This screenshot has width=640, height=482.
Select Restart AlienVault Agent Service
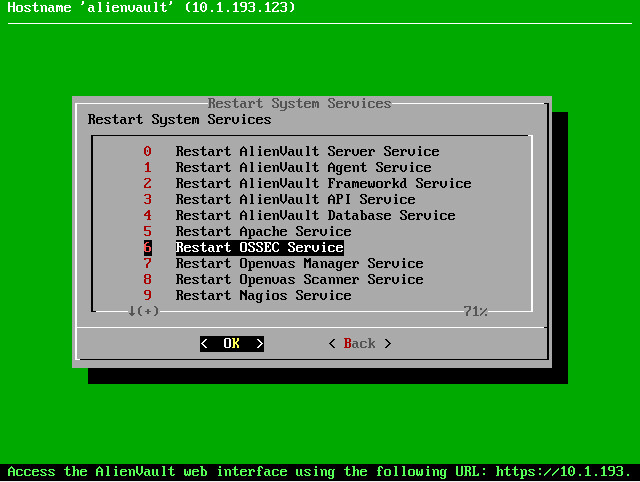(x=303, y=167)
